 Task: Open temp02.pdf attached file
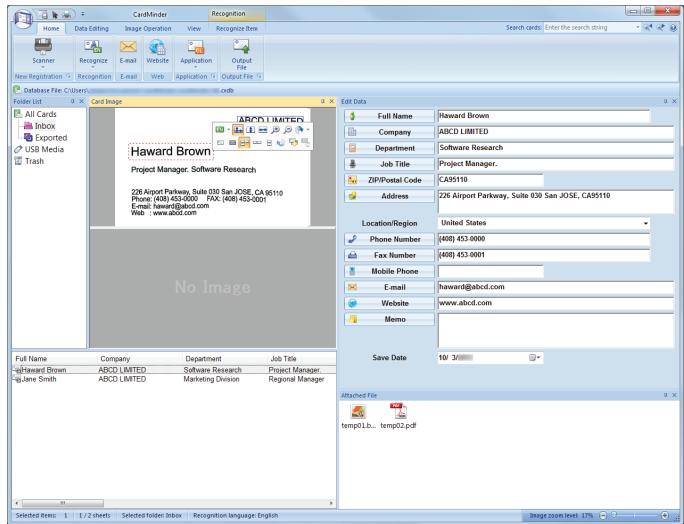(398, 415)
